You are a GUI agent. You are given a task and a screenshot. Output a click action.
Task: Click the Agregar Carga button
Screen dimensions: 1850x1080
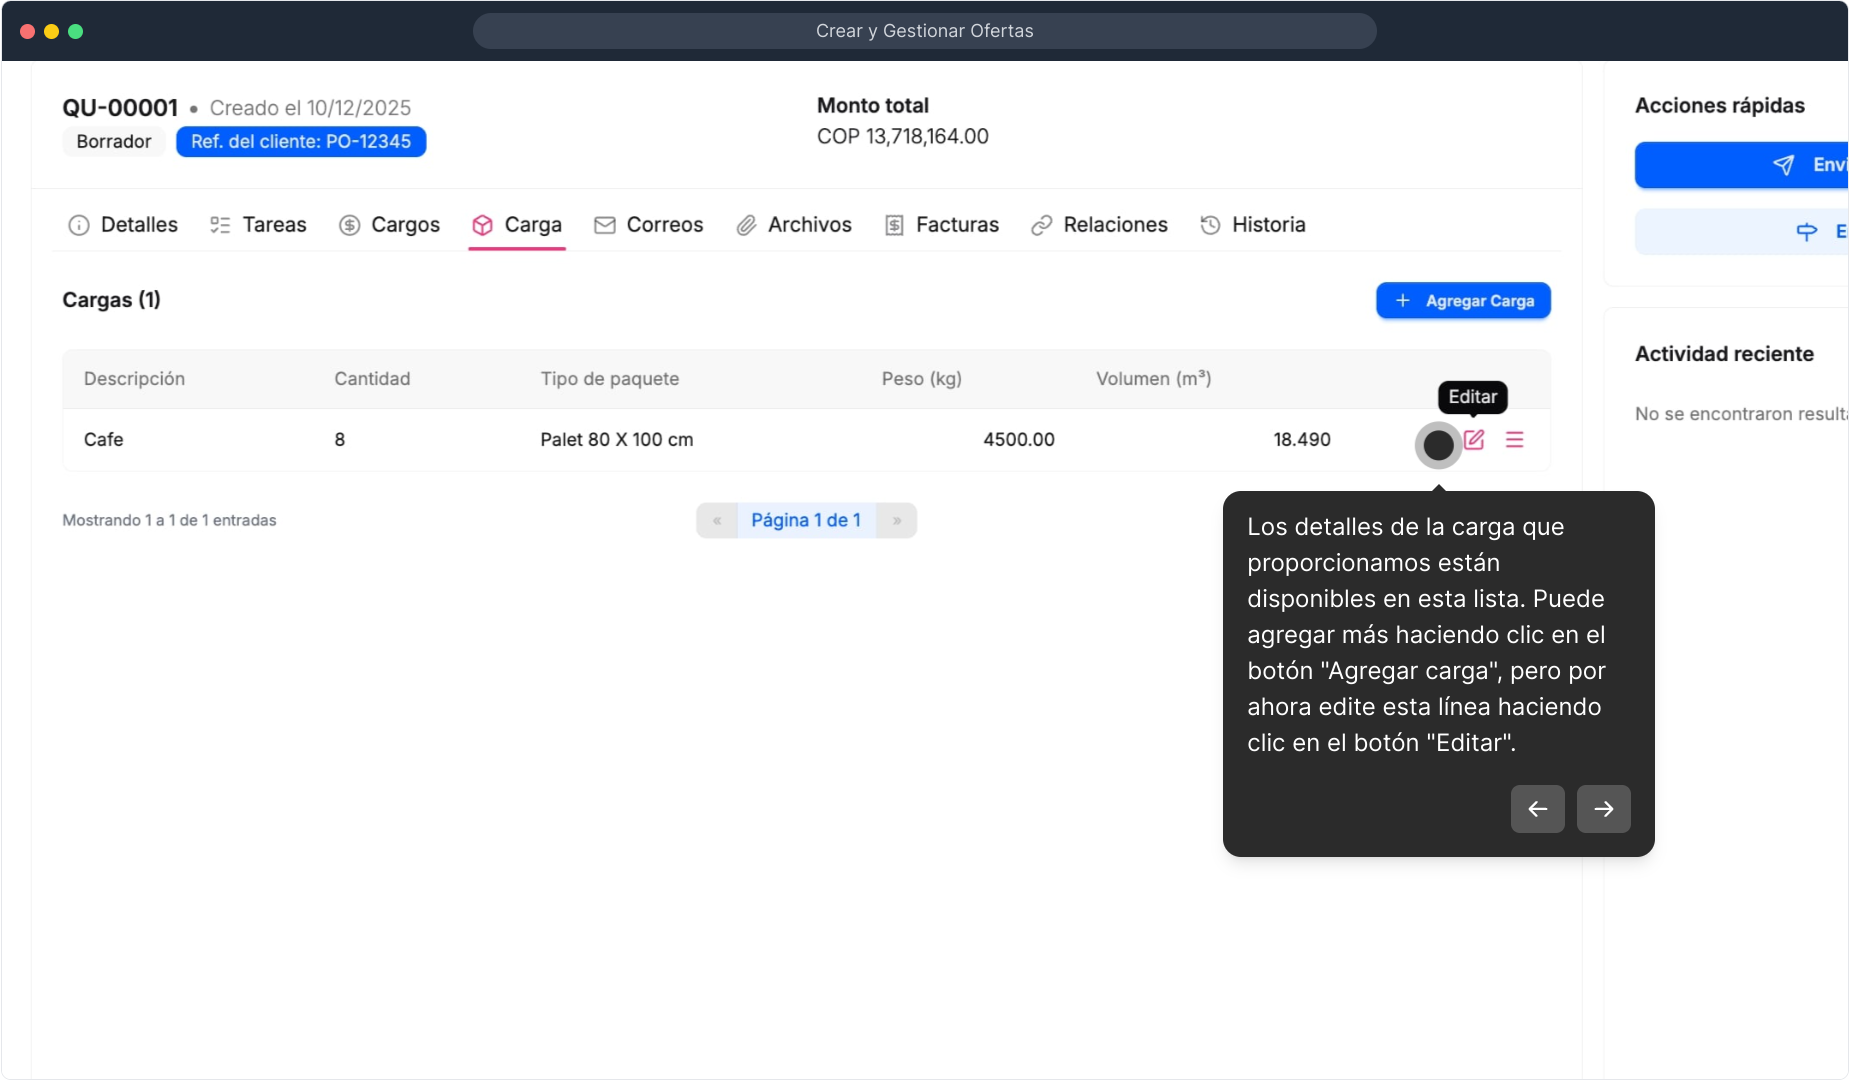click(x=1463, y=301)
